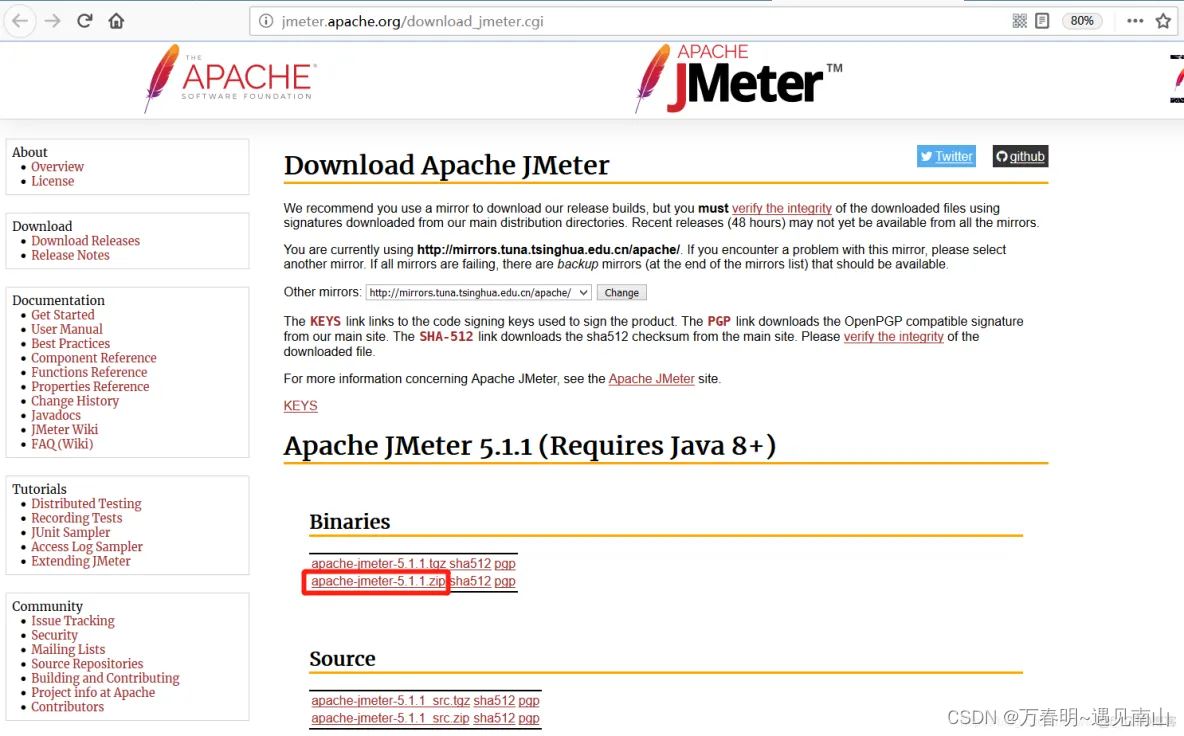Open pgp signature for source tgz
This screenshot has height=736, width=1184.
point(529,701)
